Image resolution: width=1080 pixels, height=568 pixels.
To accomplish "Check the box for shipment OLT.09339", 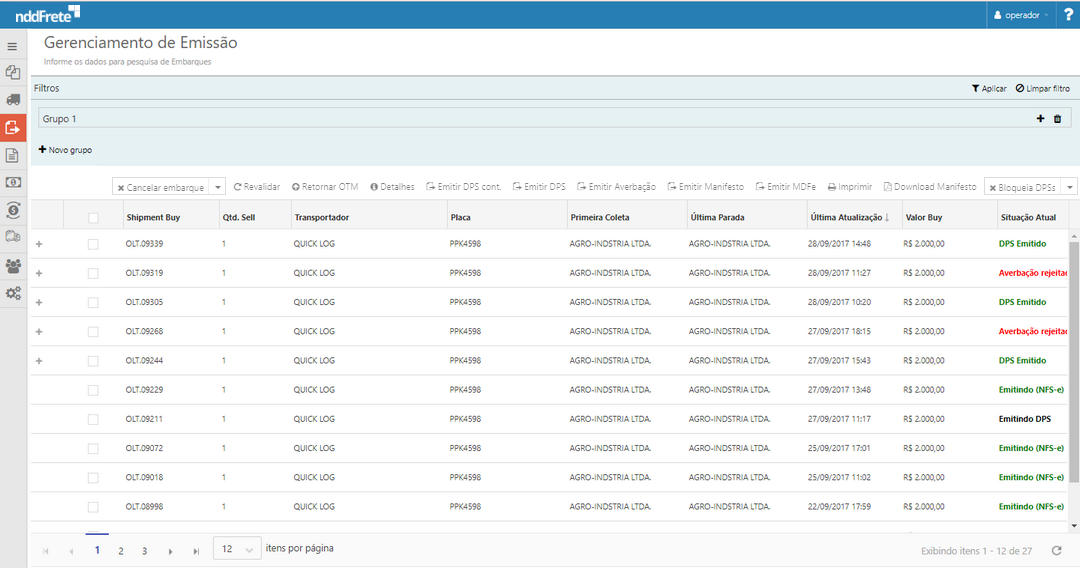I will pyautogui.click(x=93, y=244).
